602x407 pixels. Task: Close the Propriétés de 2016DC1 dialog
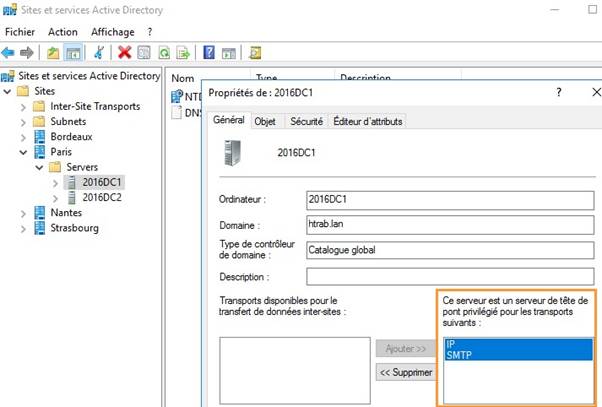pyautogui.click(x=596, y=92)
